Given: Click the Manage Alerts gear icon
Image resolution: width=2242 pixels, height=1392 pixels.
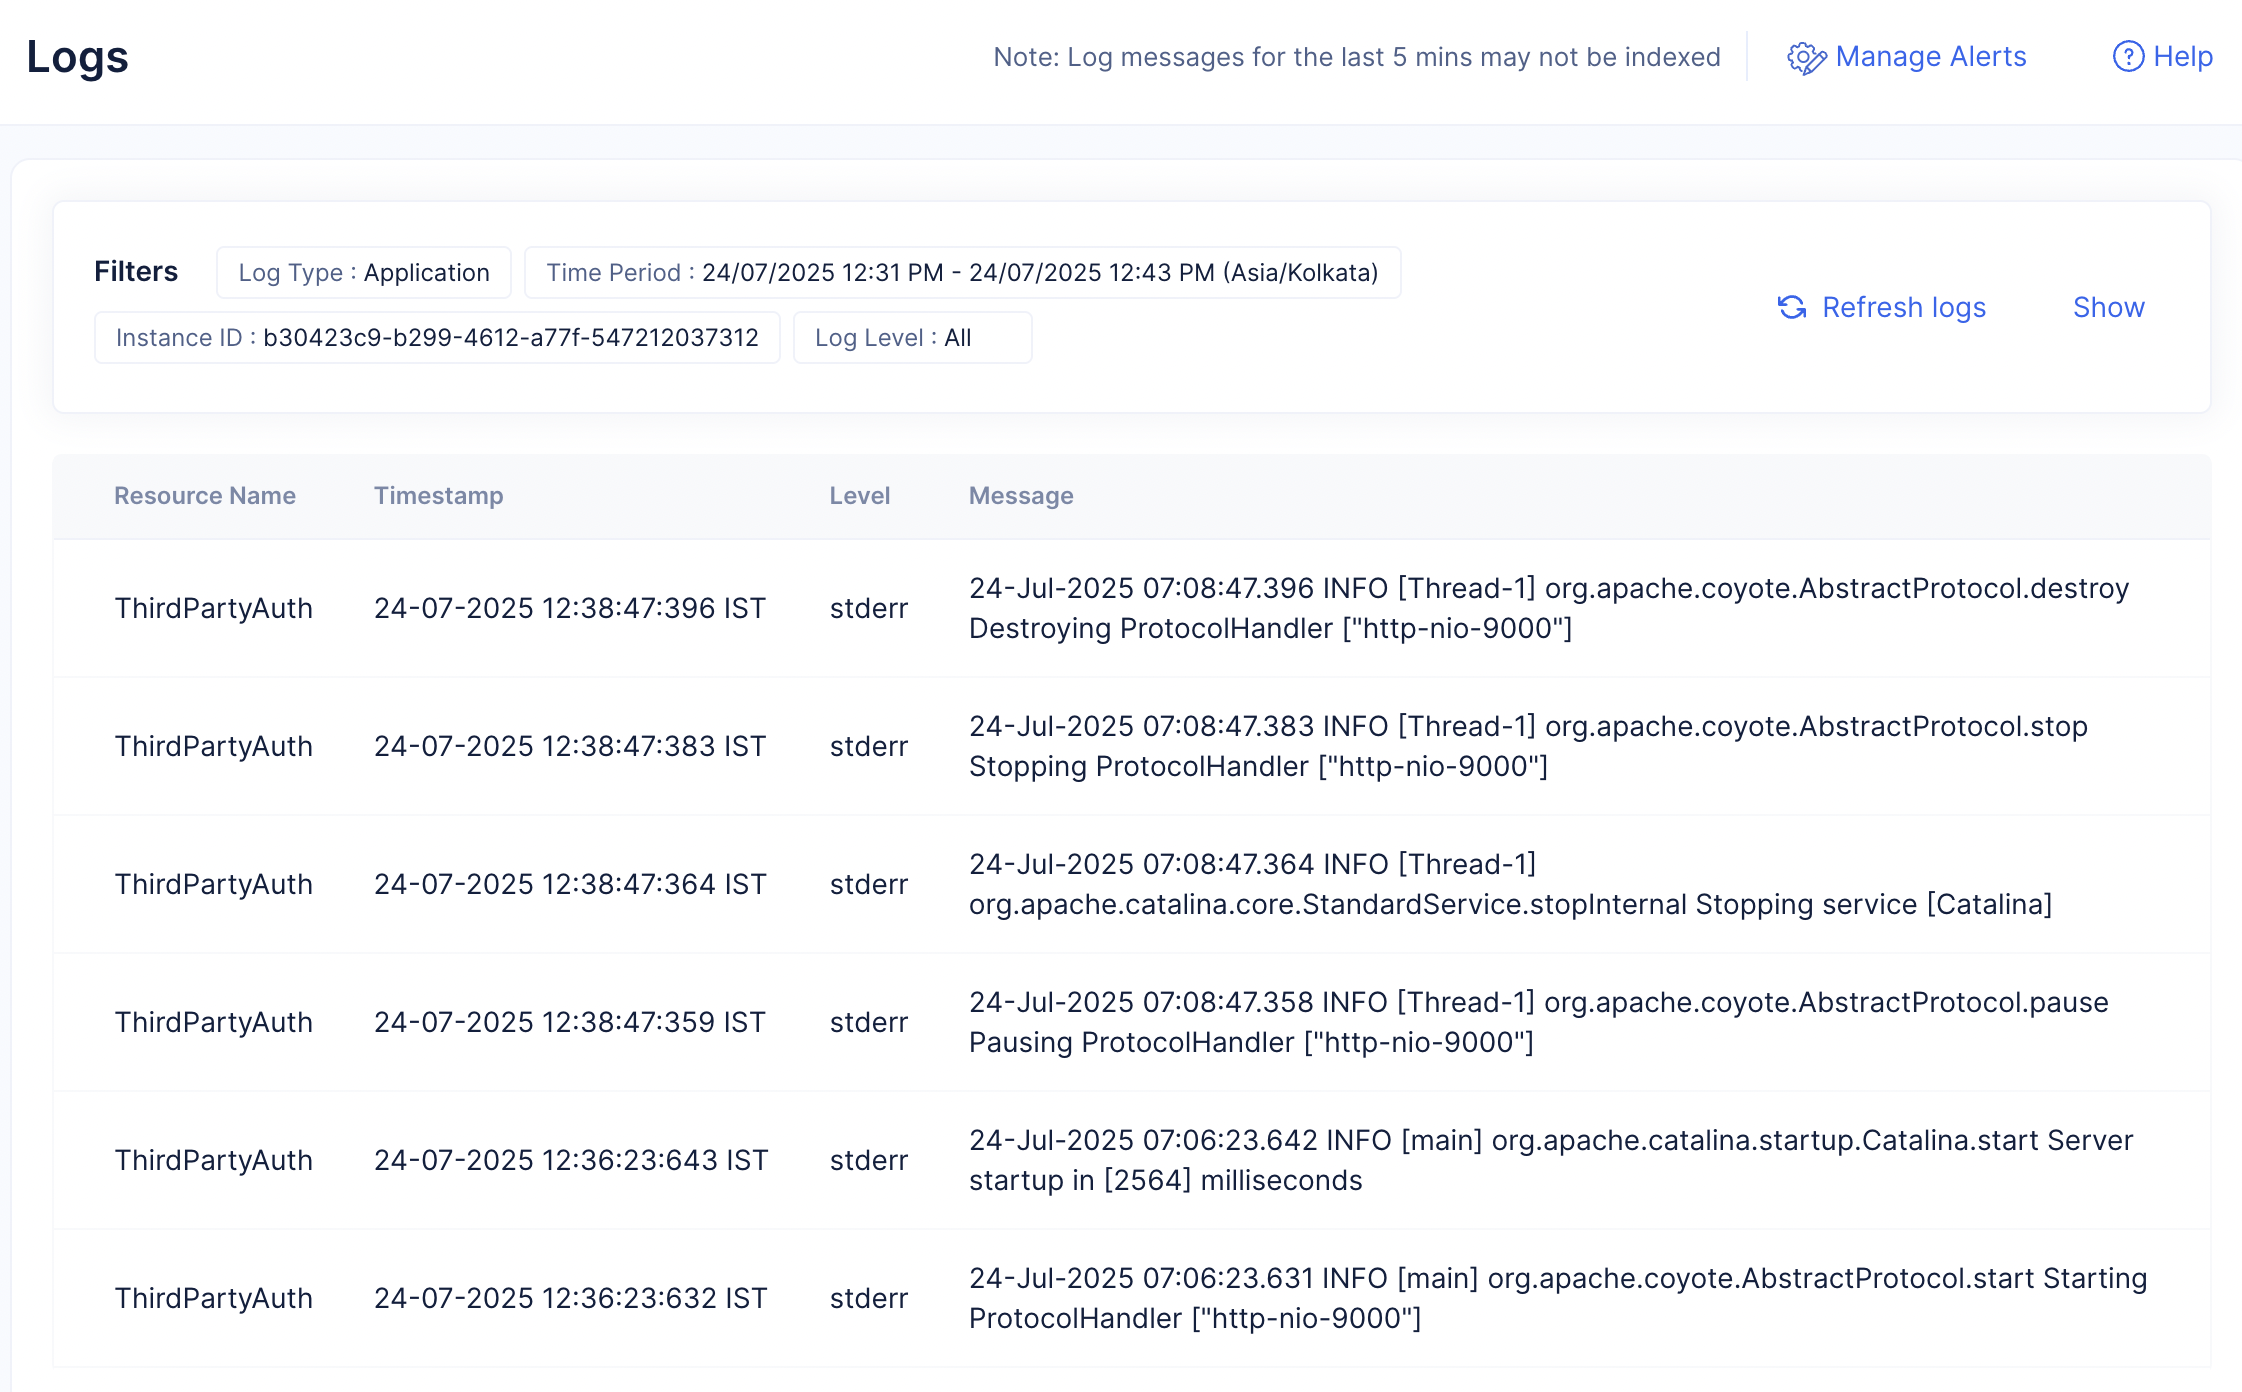Looking at the screenshot, I should click(1806, 57).
